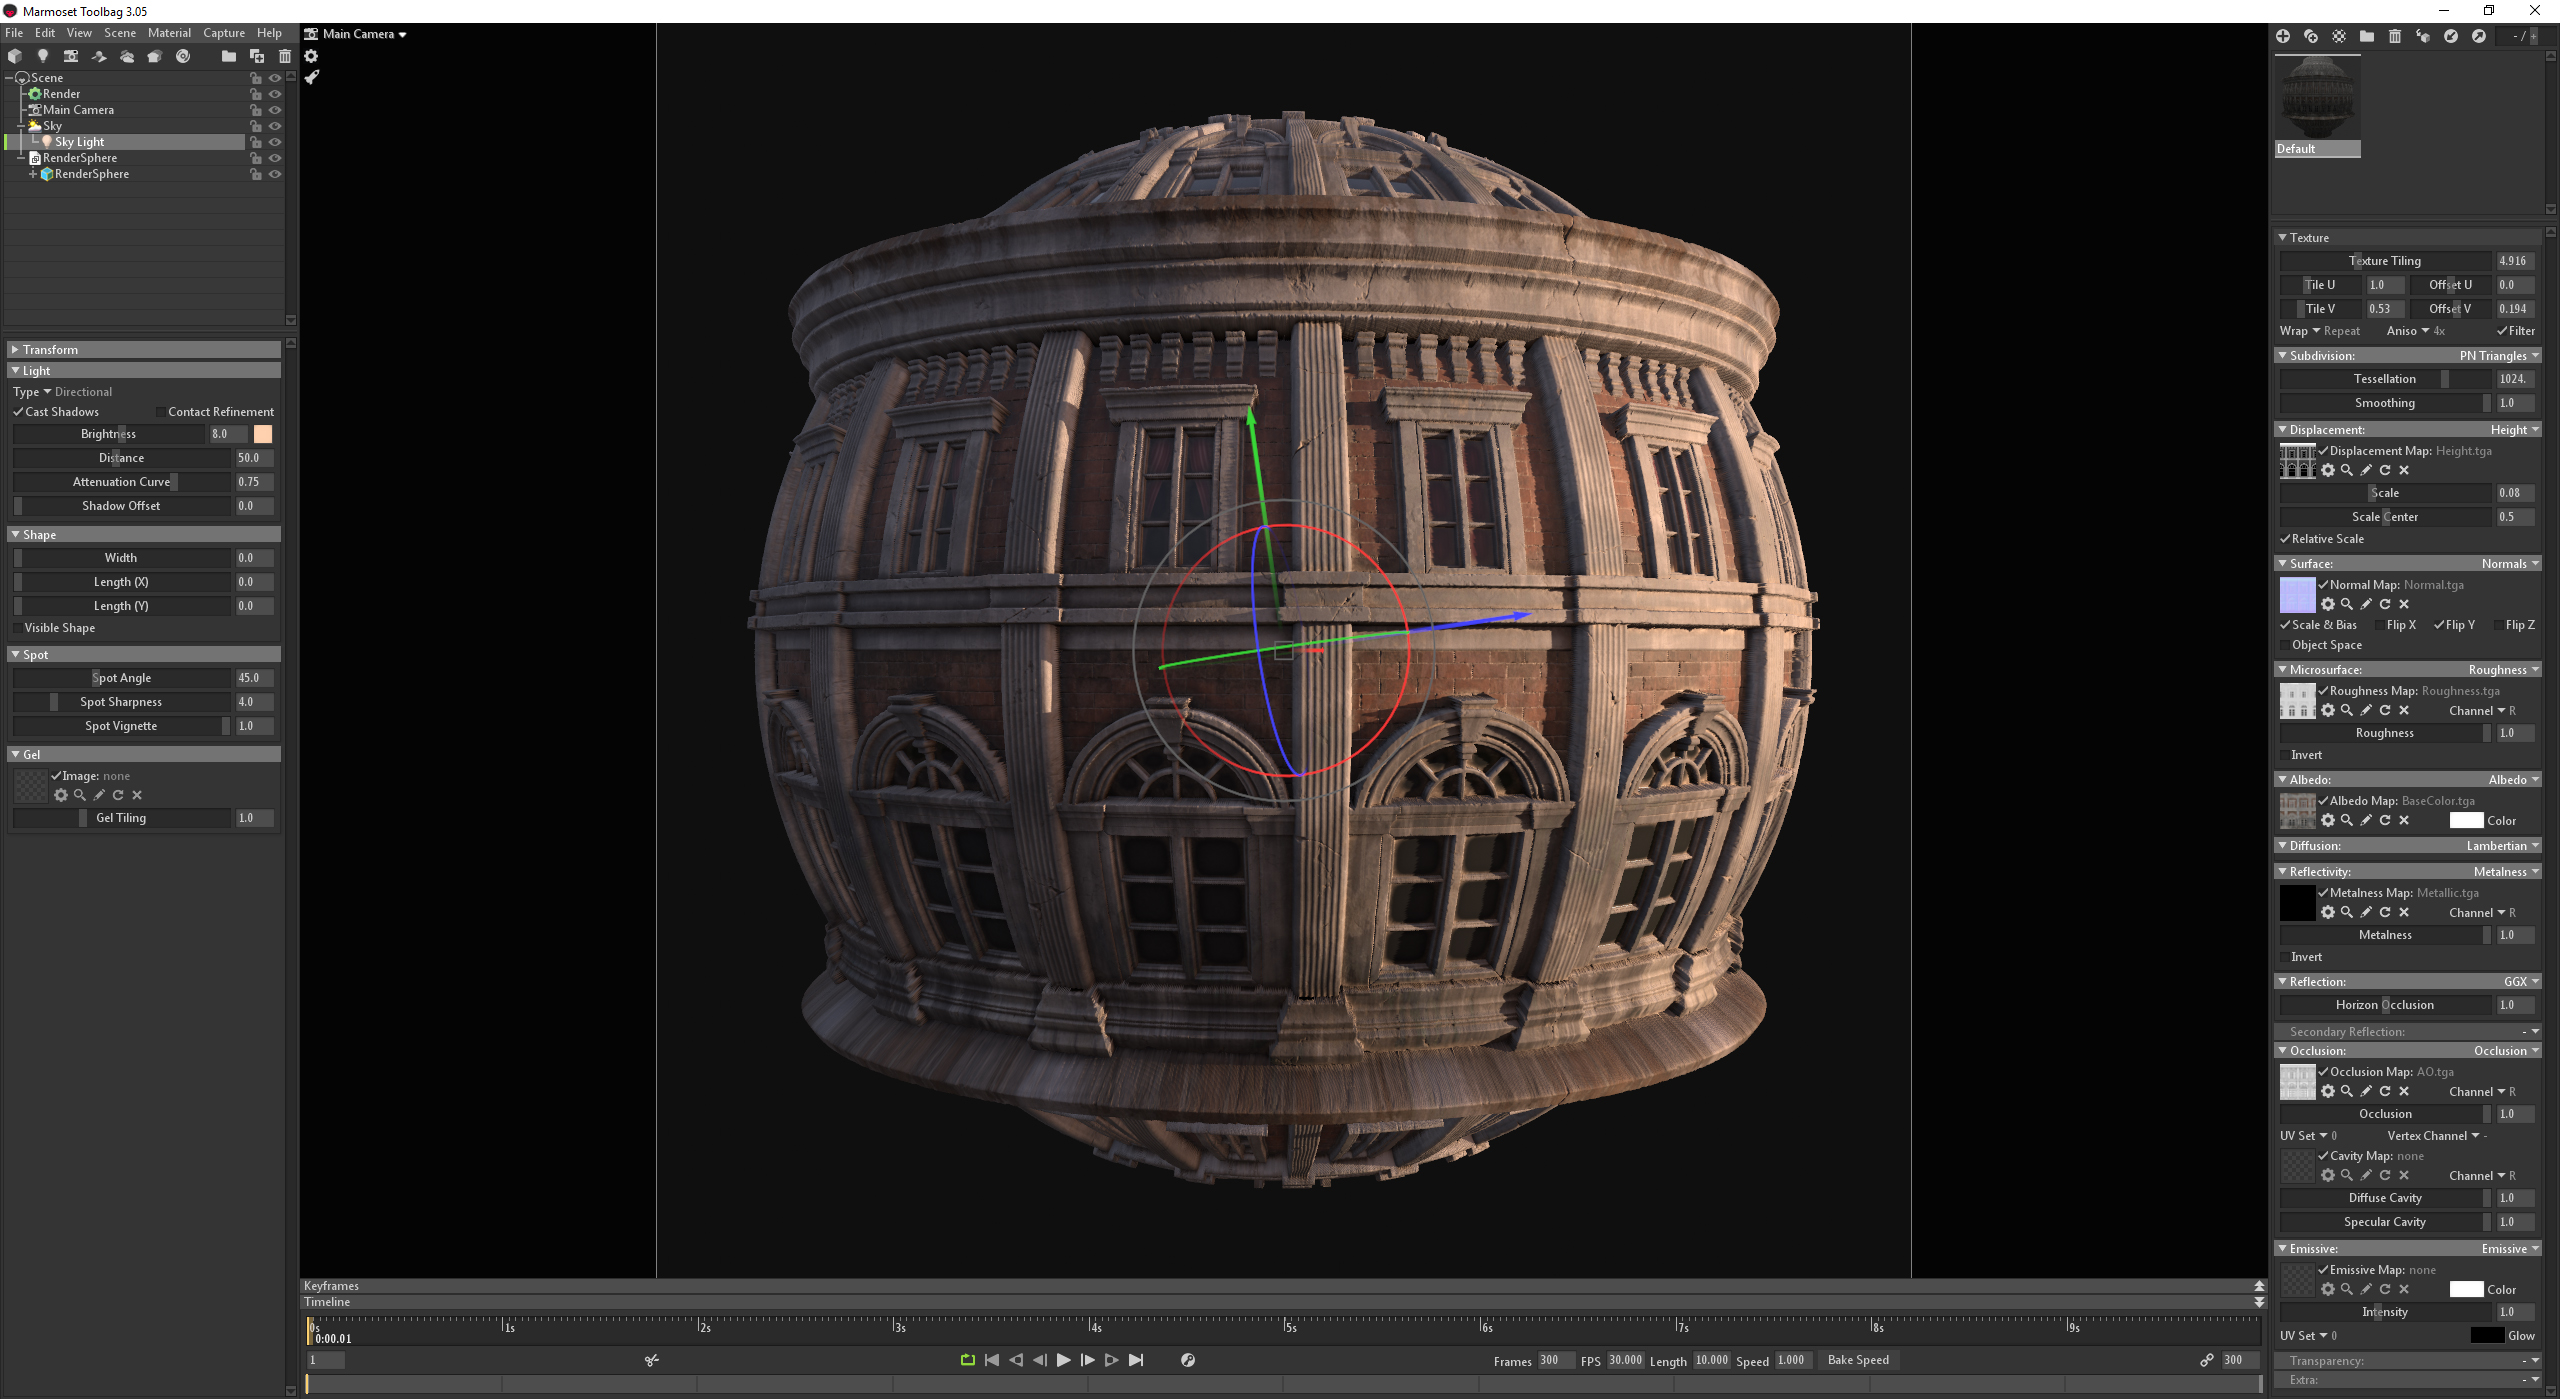The image size is (2560, 1399).
Task: Create material folder icon
Action: (x=2367, y=36)
